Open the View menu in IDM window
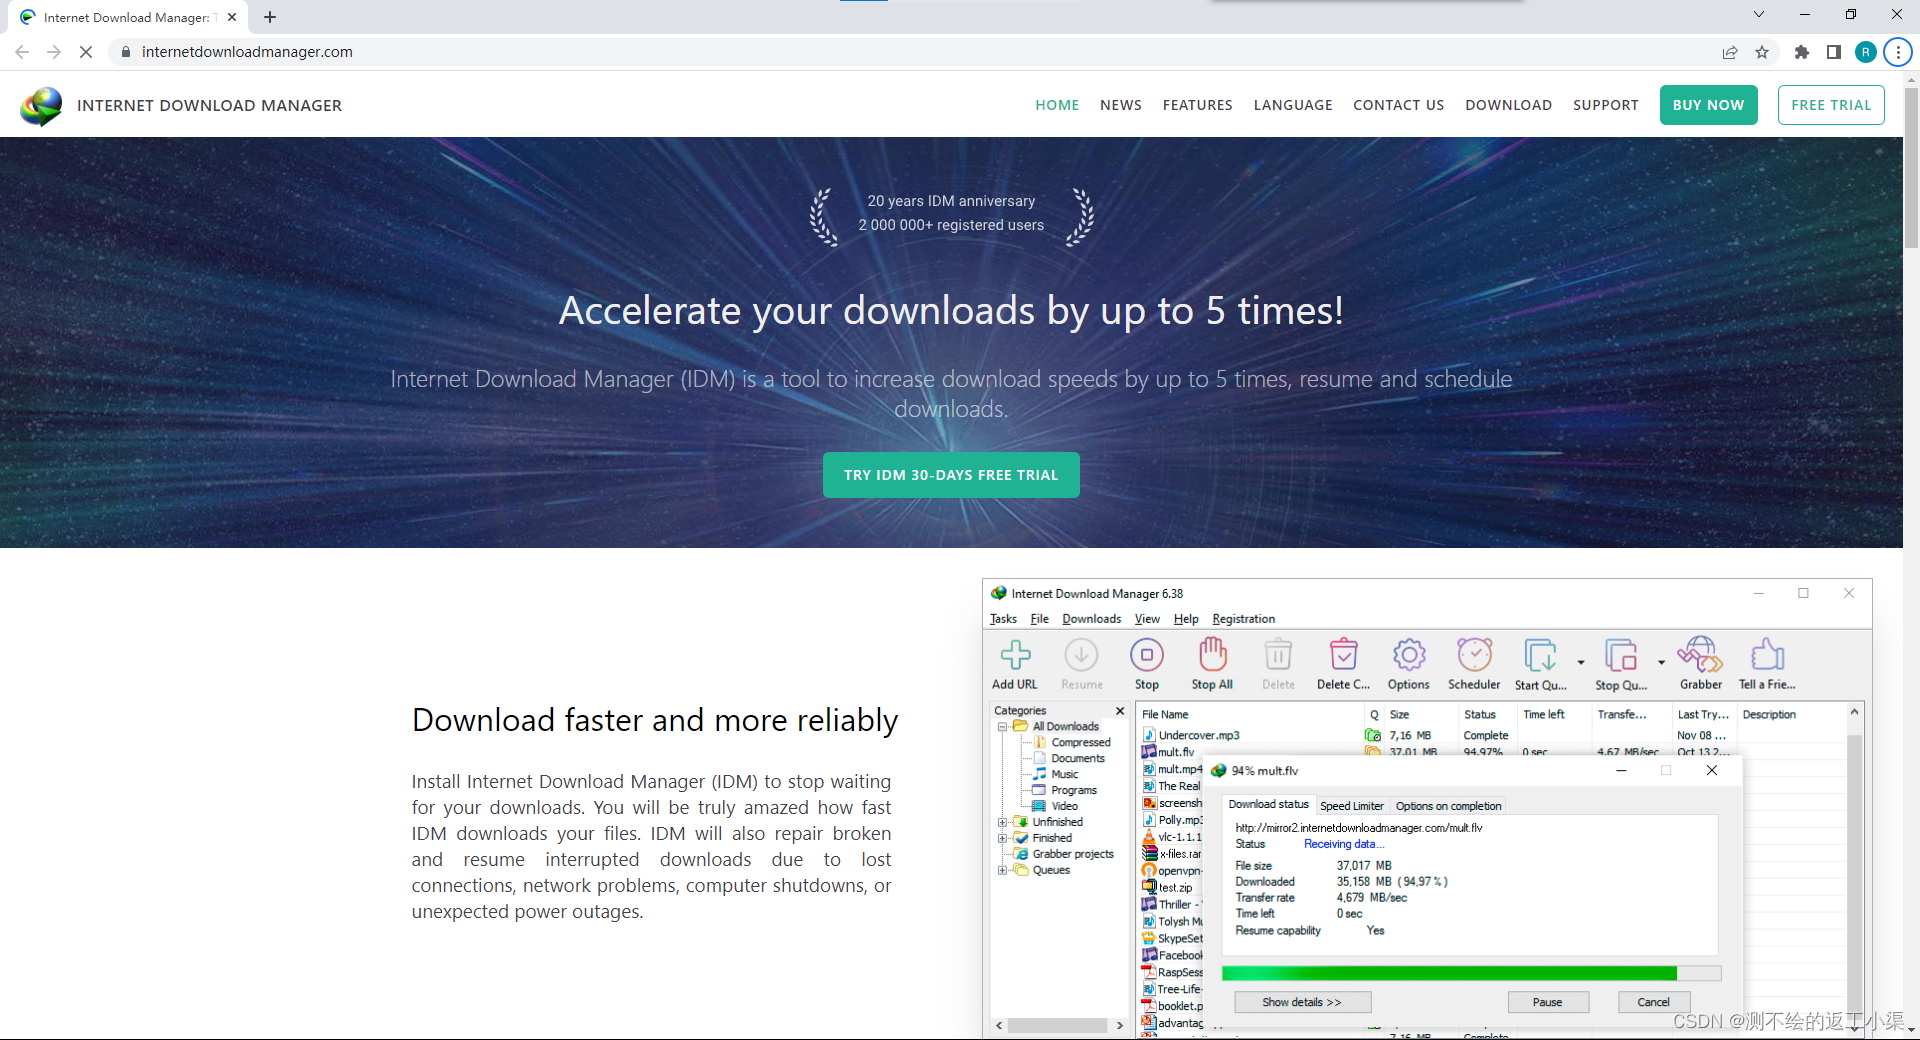The height and width of the screenshot is (1040, 1920). [1147, 619]
